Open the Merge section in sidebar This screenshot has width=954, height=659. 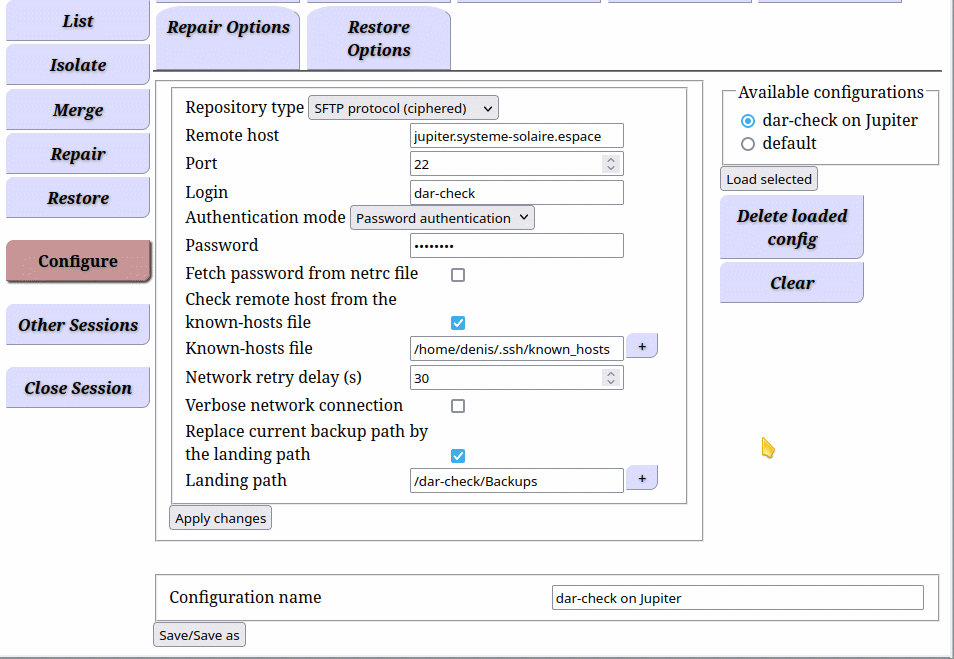[78, 110]
